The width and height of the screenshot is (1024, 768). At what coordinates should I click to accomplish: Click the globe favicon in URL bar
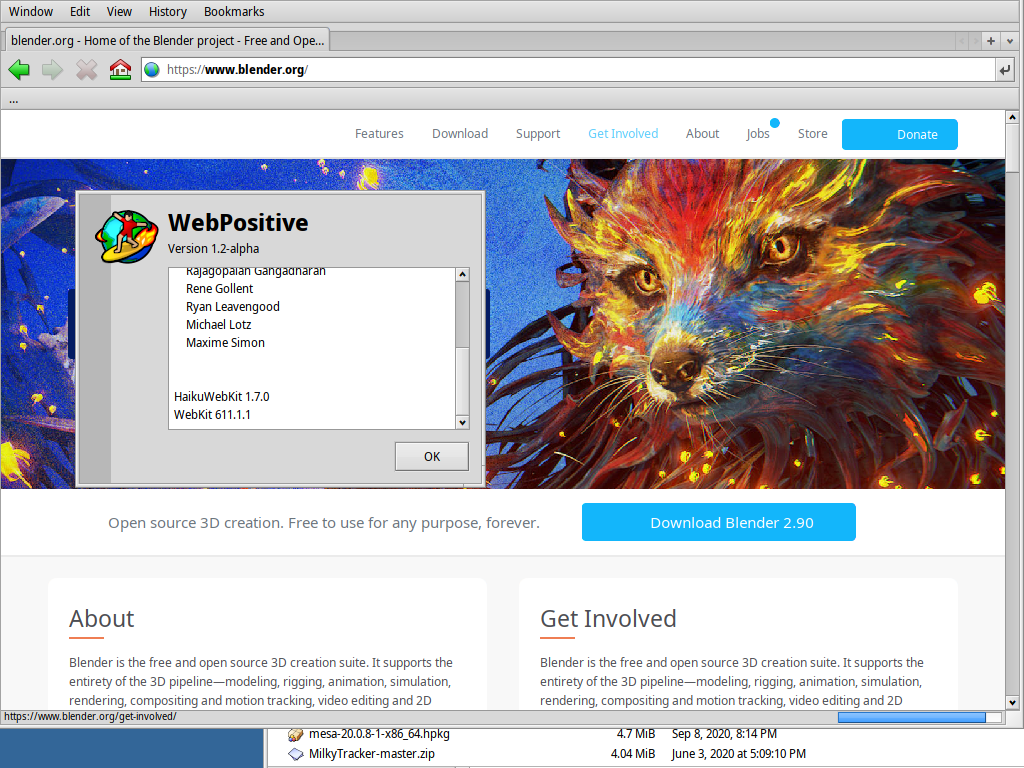152,69
